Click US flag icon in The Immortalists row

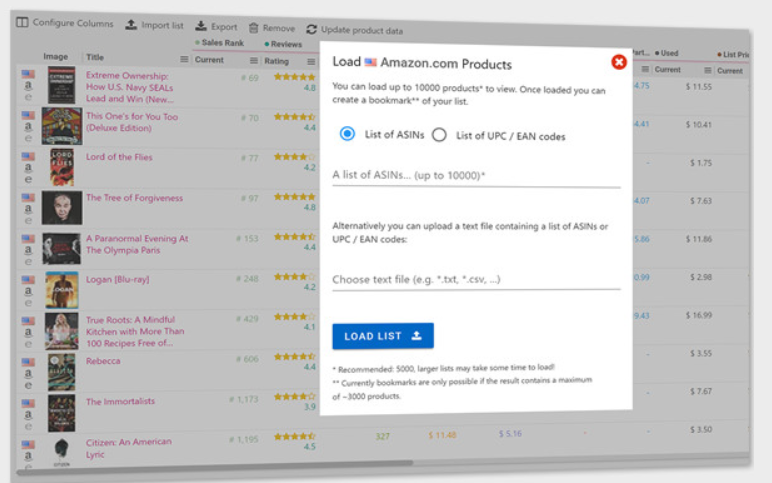(28, 403)
